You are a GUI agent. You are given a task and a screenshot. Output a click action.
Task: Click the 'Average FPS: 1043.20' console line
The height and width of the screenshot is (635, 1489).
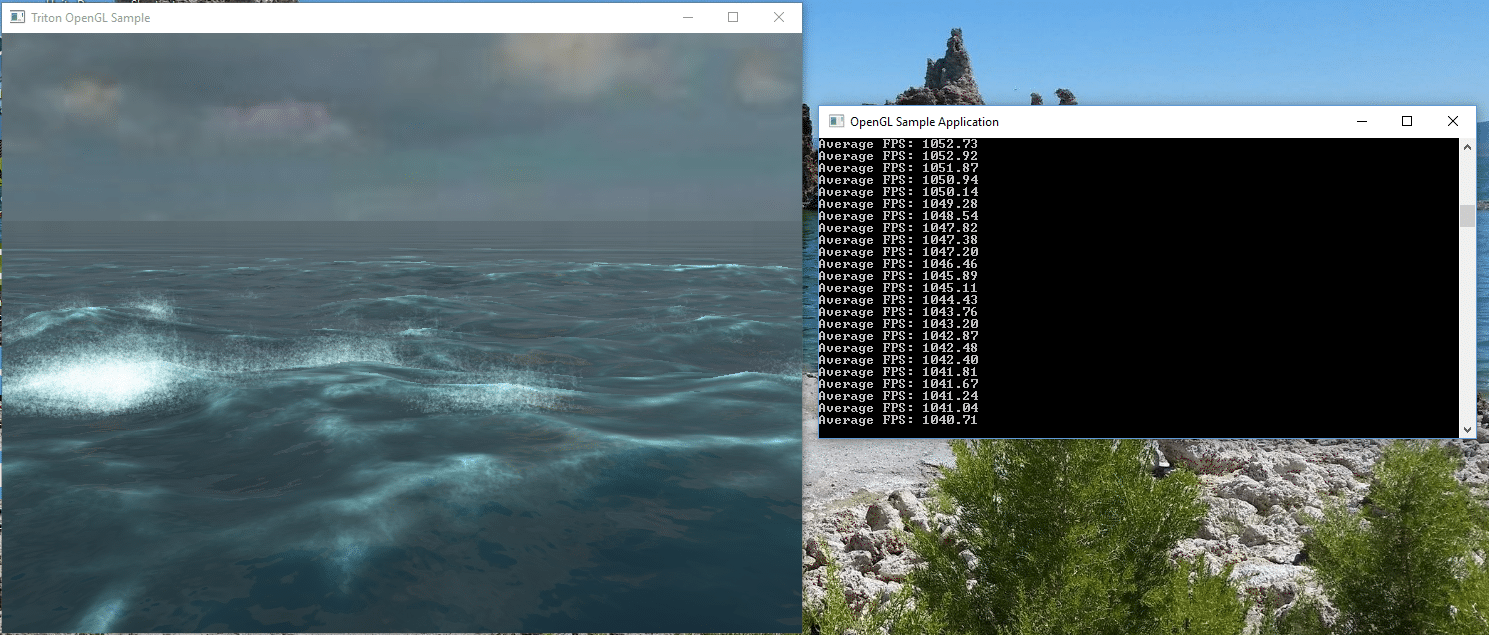(x=898, y=324)
